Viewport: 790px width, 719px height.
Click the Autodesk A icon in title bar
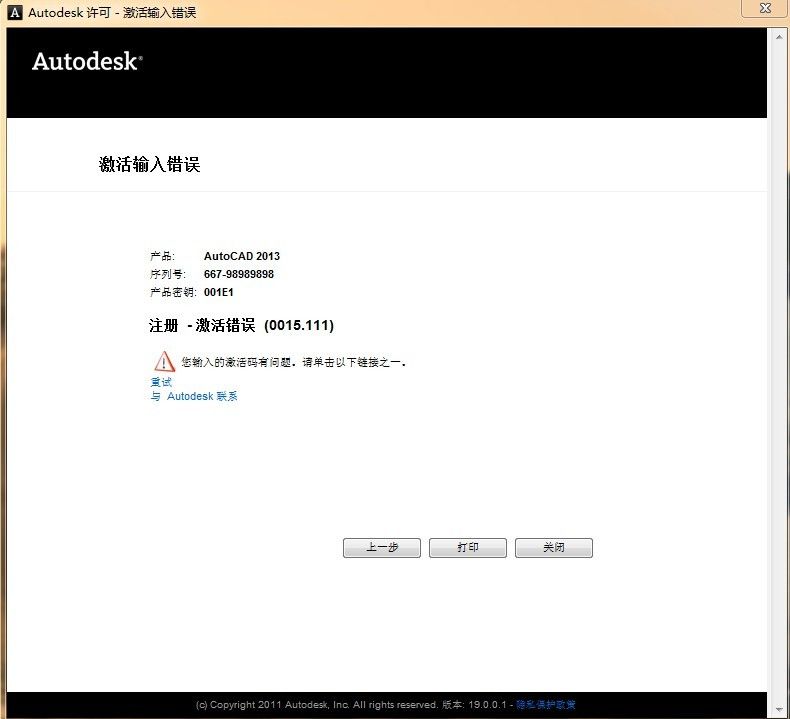click(15, 12)
